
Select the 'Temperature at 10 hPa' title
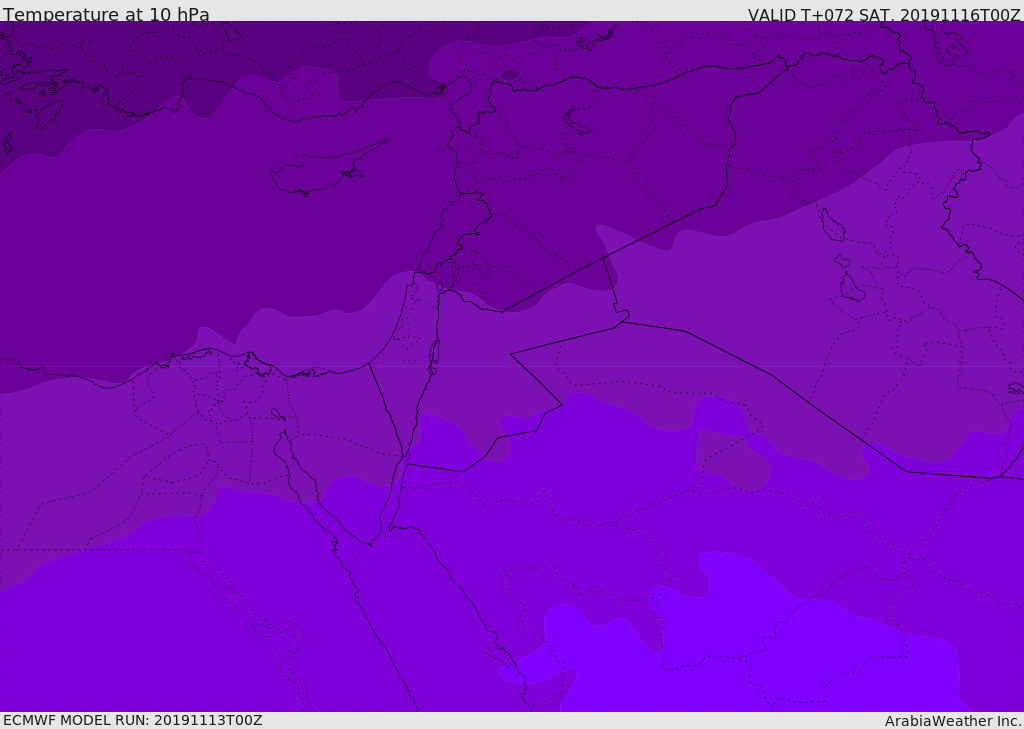pyautogui.click(x=106, y=14)
